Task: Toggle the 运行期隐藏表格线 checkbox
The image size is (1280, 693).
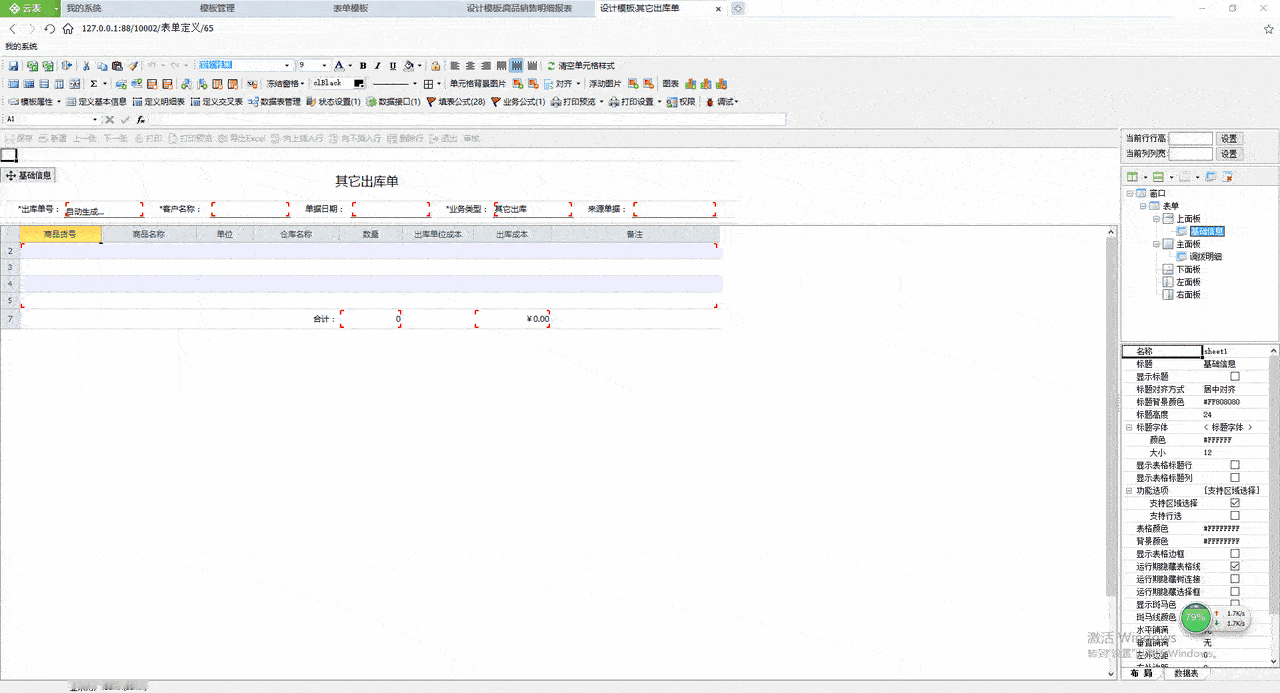Action: coord(1235,566)
